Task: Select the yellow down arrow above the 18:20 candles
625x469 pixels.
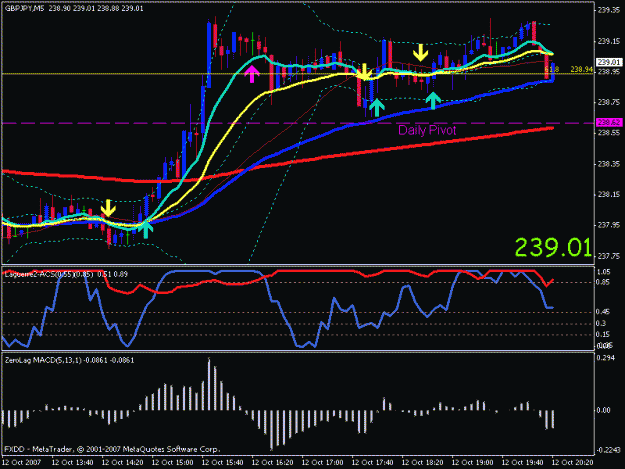Action: click(421, 53)
